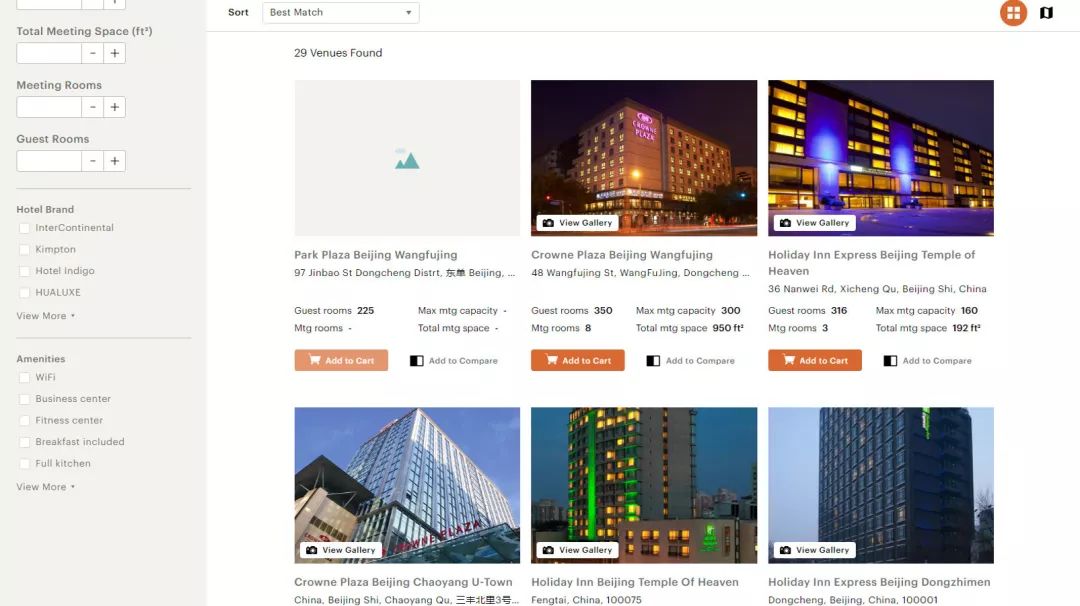Viewport: 1080px width, 606px height.
Task: View Gallery for Holiday Inn Express Beijing Dongzhimen
Action: tap(815, 550)
